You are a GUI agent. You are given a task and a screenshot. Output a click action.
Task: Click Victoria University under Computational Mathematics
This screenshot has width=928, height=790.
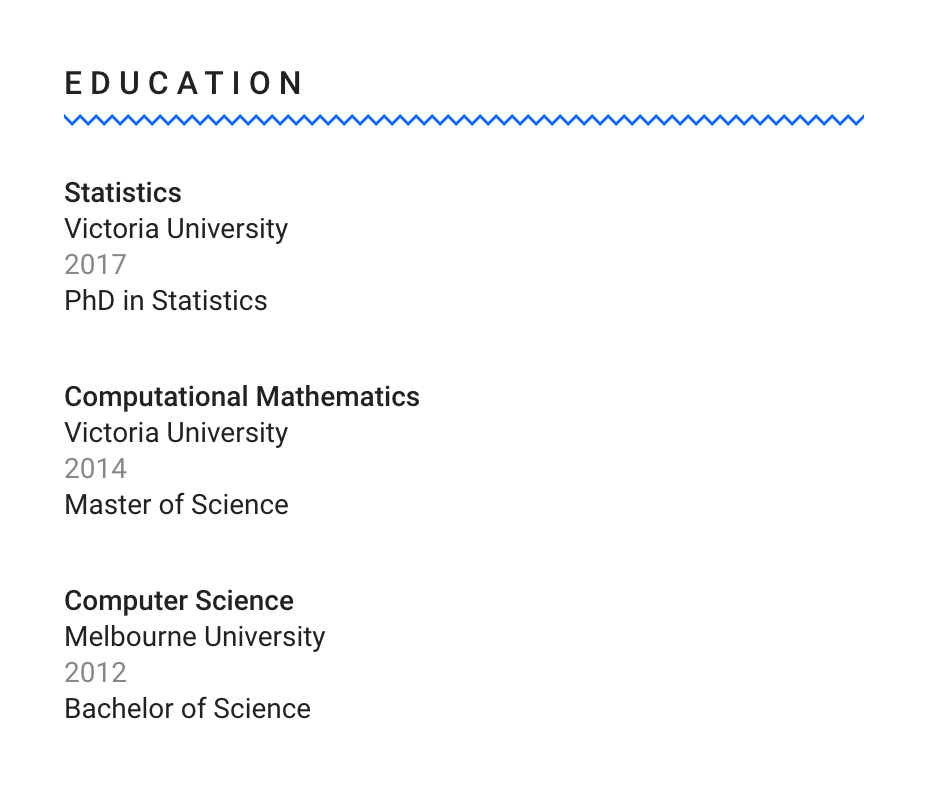[x=176, y=434]
